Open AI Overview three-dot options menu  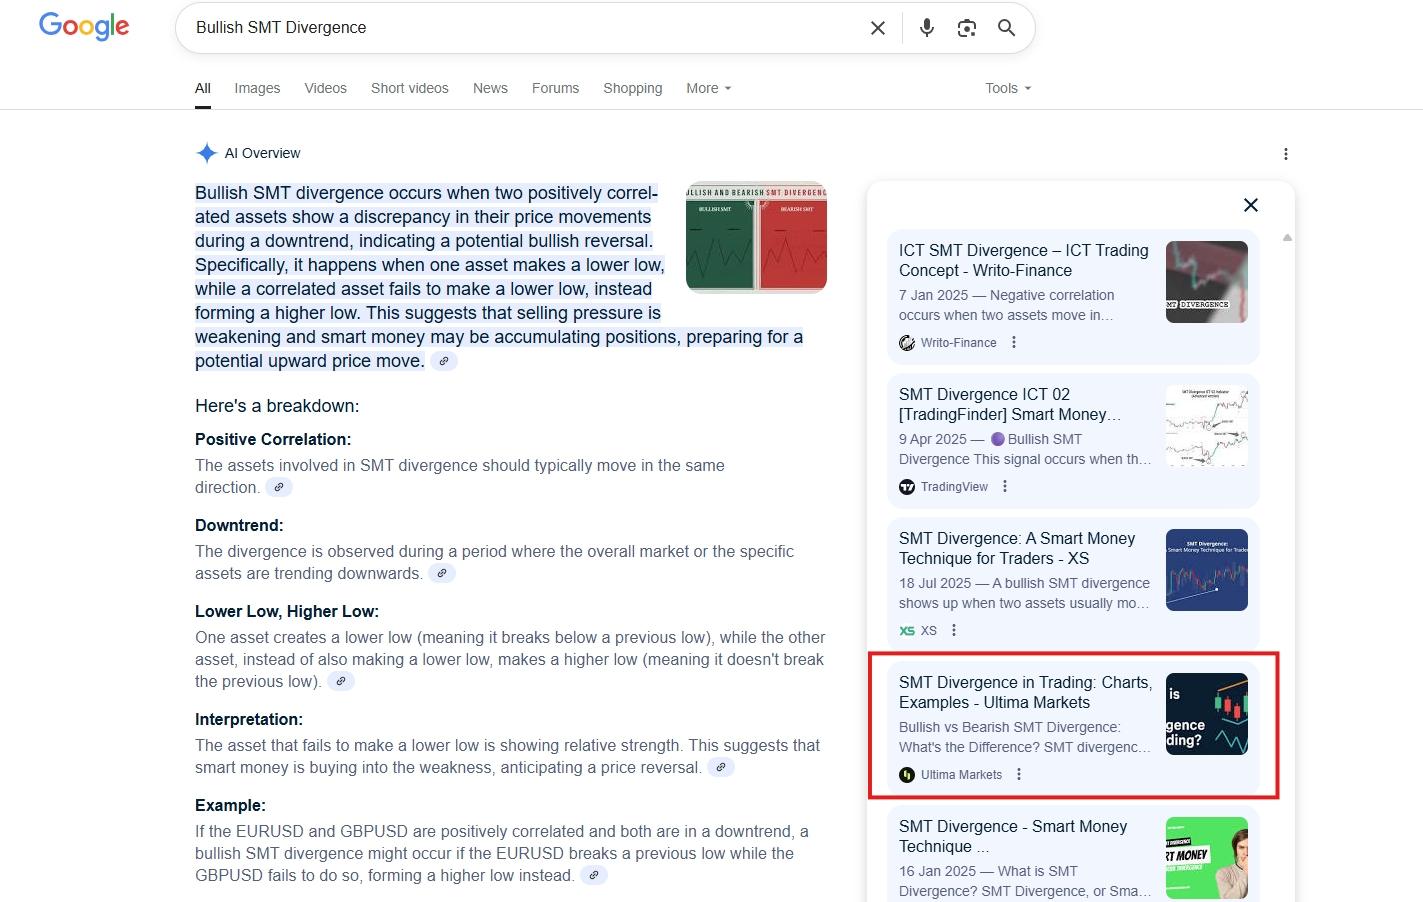[x=1286, y=154]
